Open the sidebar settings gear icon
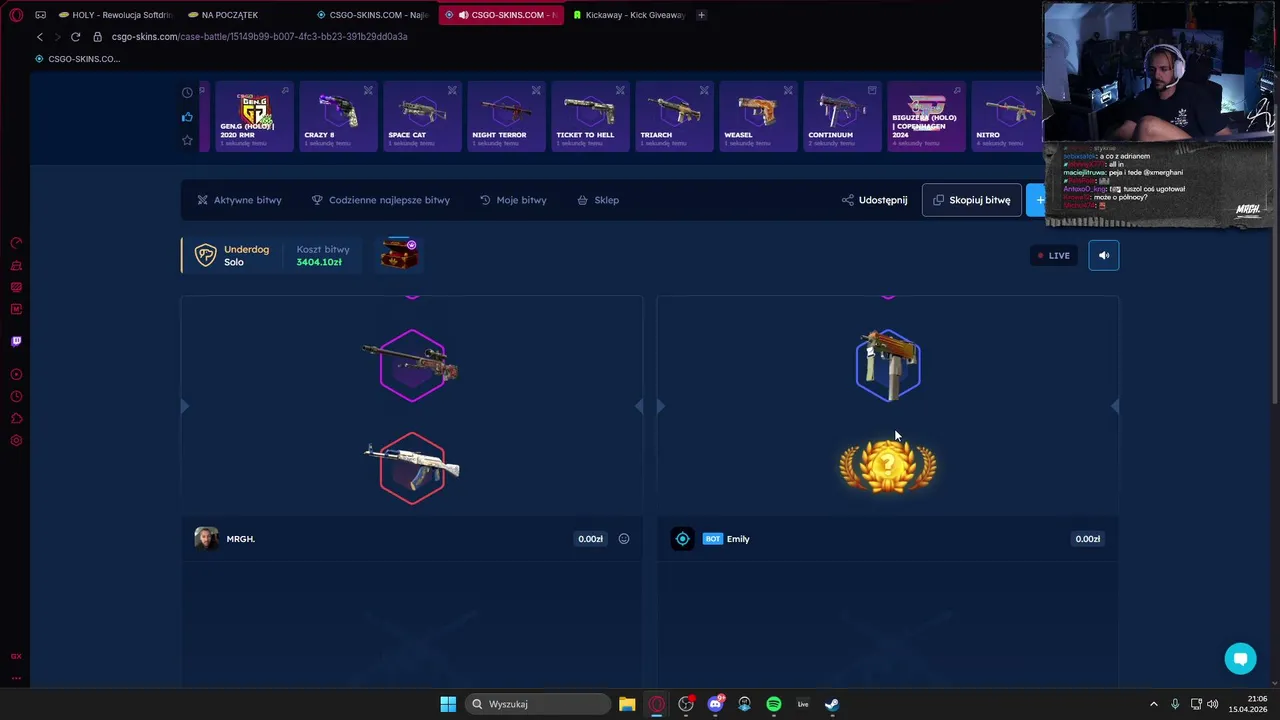The height and width of the screenshot is (720, 1280). [16, 441]
